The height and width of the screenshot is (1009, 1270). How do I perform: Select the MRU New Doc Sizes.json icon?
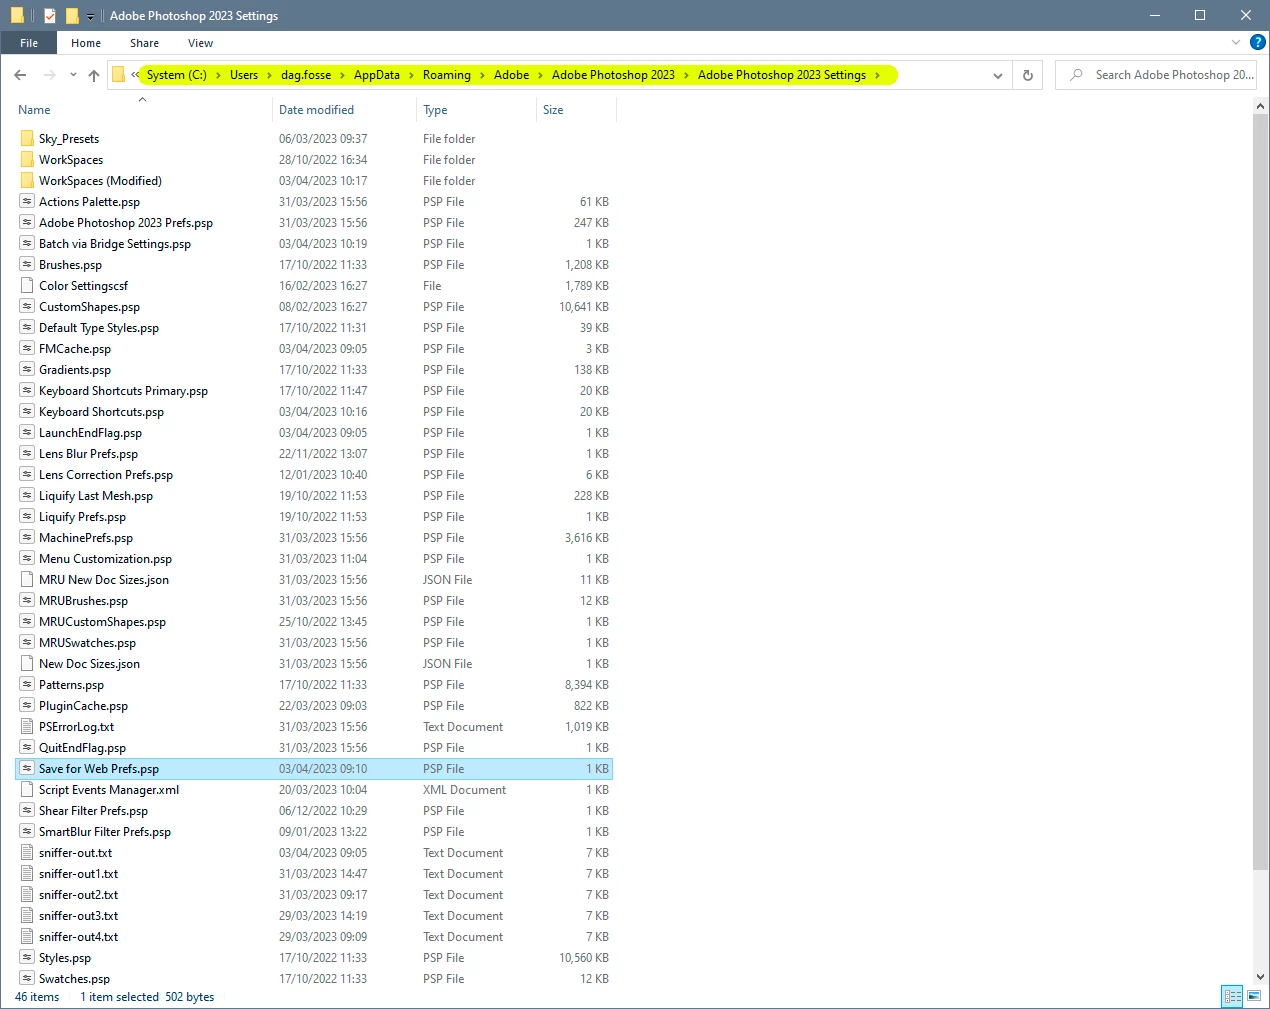[x=27, y=579]
